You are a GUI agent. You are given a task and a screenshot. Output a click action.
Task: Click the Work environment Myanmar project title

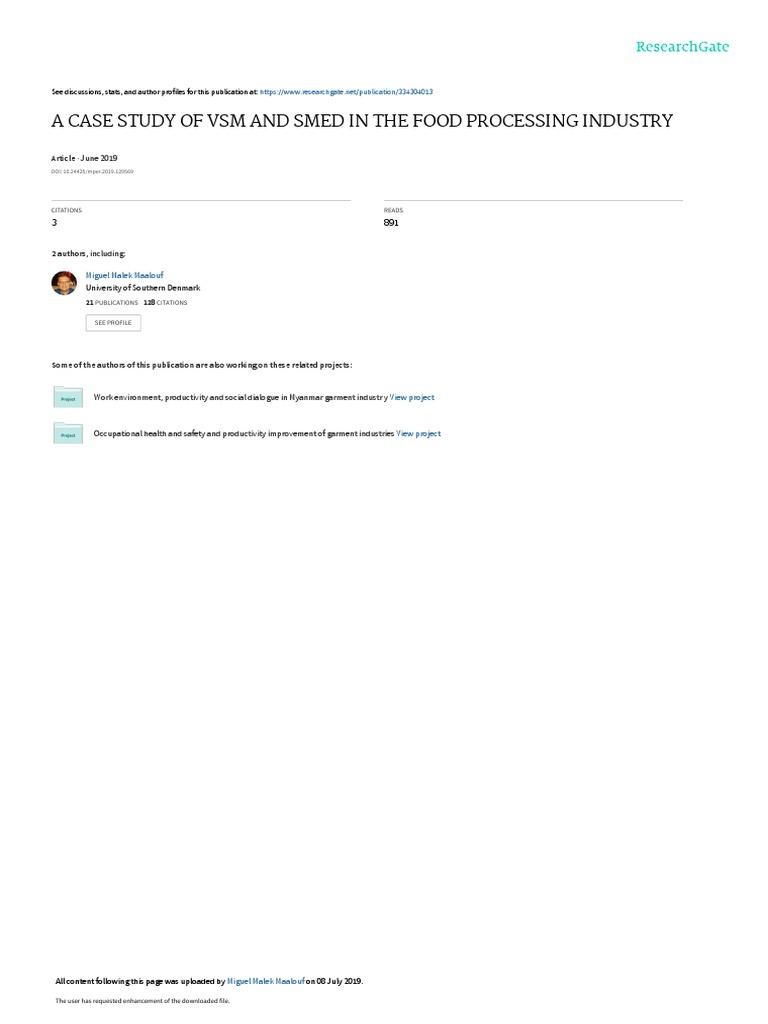[x=240, y=397]
